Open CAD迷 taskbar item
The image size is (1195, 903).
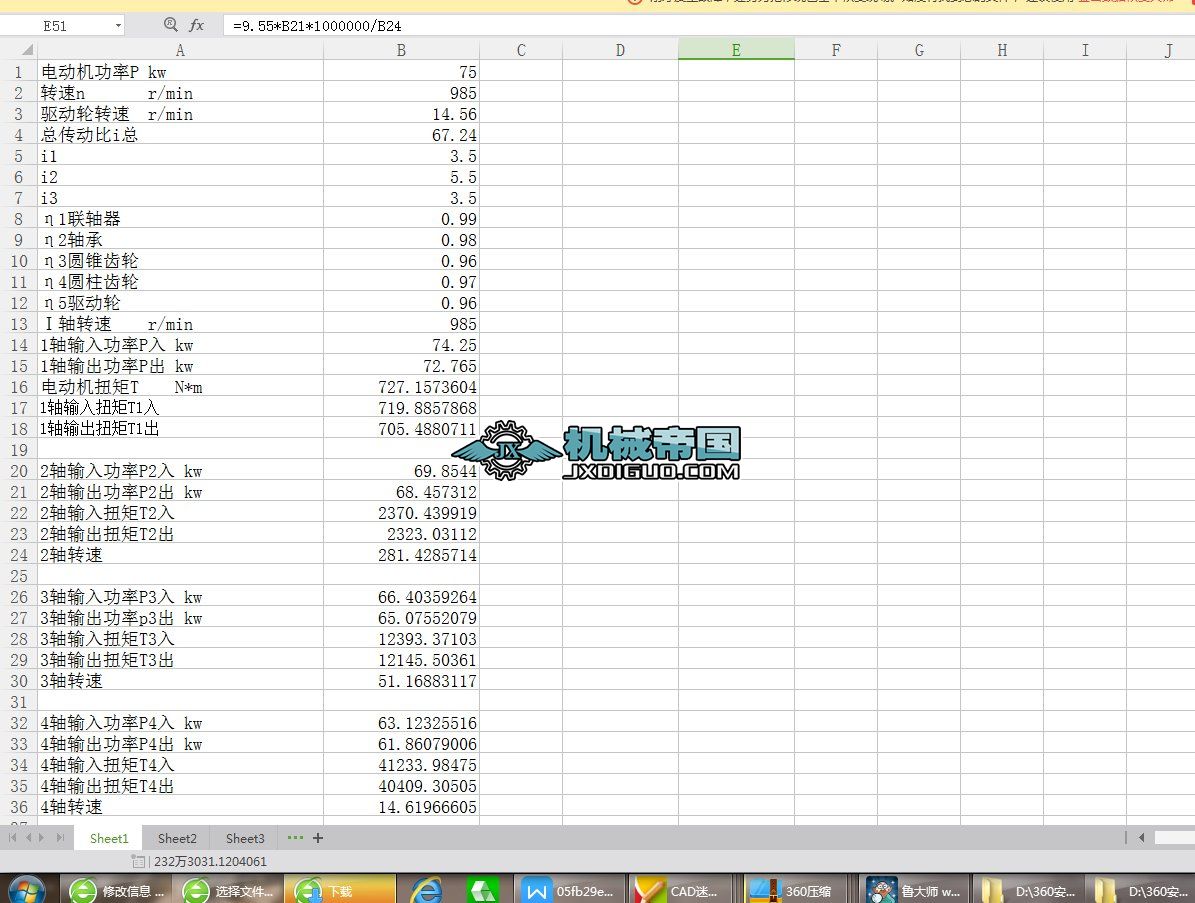[681, 890]
